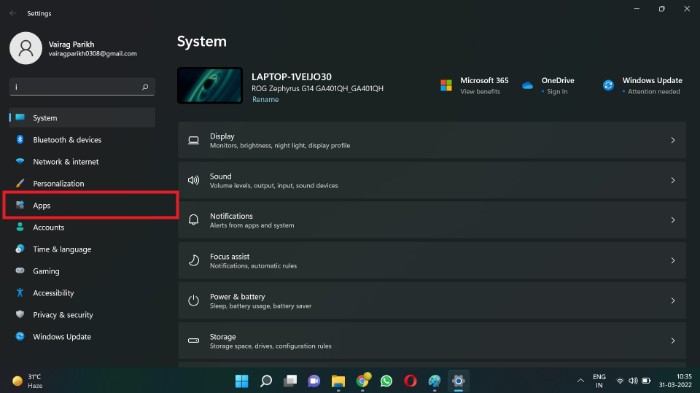Click Sign in under OneDrive
The width and height of the screenshot is (700, 393).
click(557, 92)
